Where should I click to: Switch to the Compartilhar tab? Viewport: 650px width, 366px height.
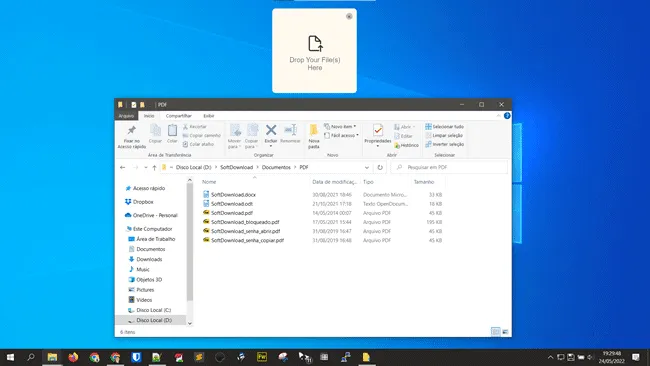(179, 116)
